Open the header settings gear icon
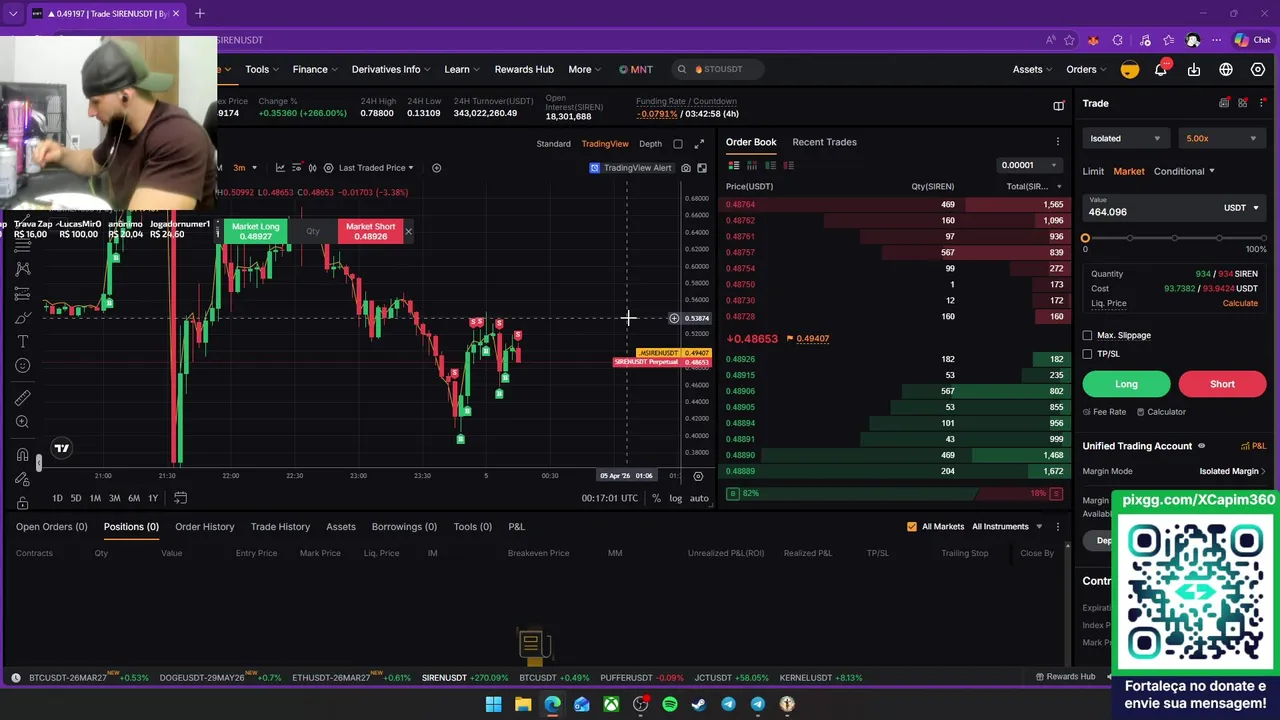The height and width of the screenshot is (720, 1280). pos(1258,70)
